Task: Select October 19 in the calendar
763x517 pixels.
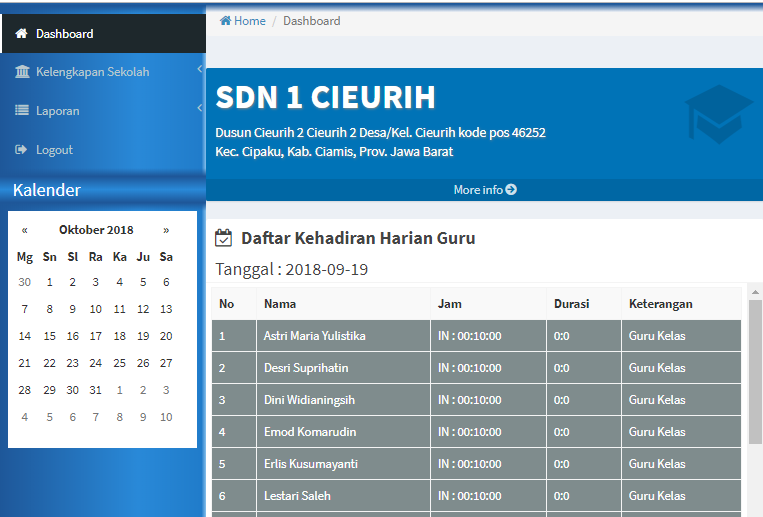Action: click(x=143, y=336)
